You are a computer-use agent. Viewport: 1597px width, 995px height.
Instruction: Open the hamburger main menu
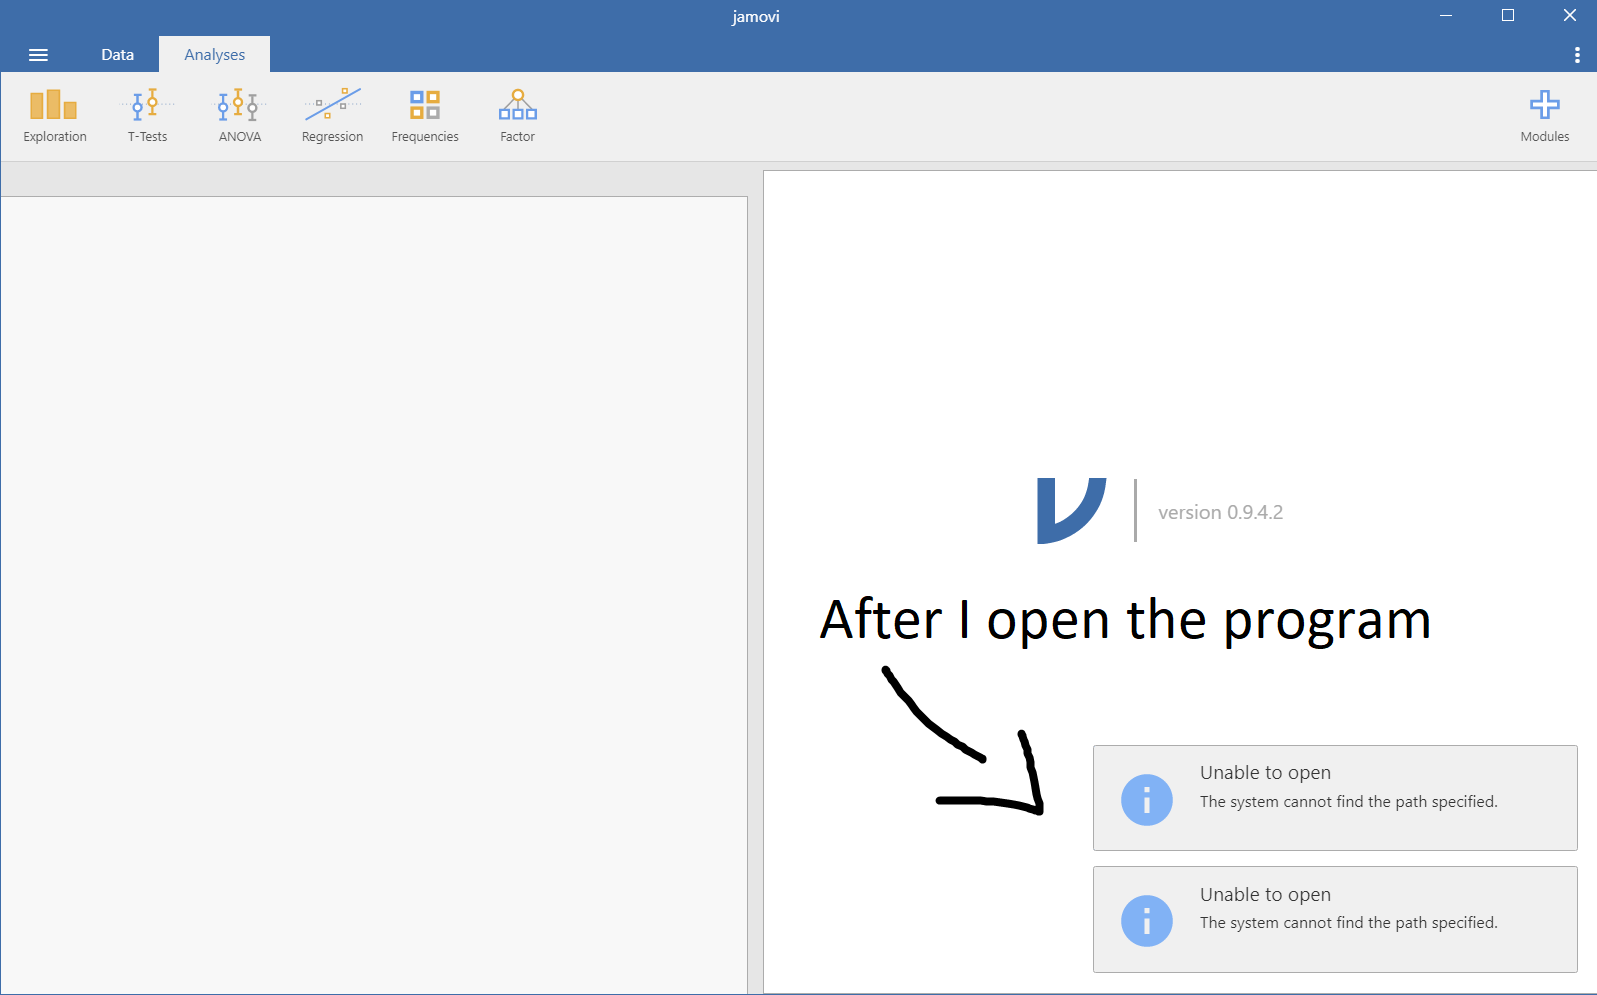coord(38,55)
